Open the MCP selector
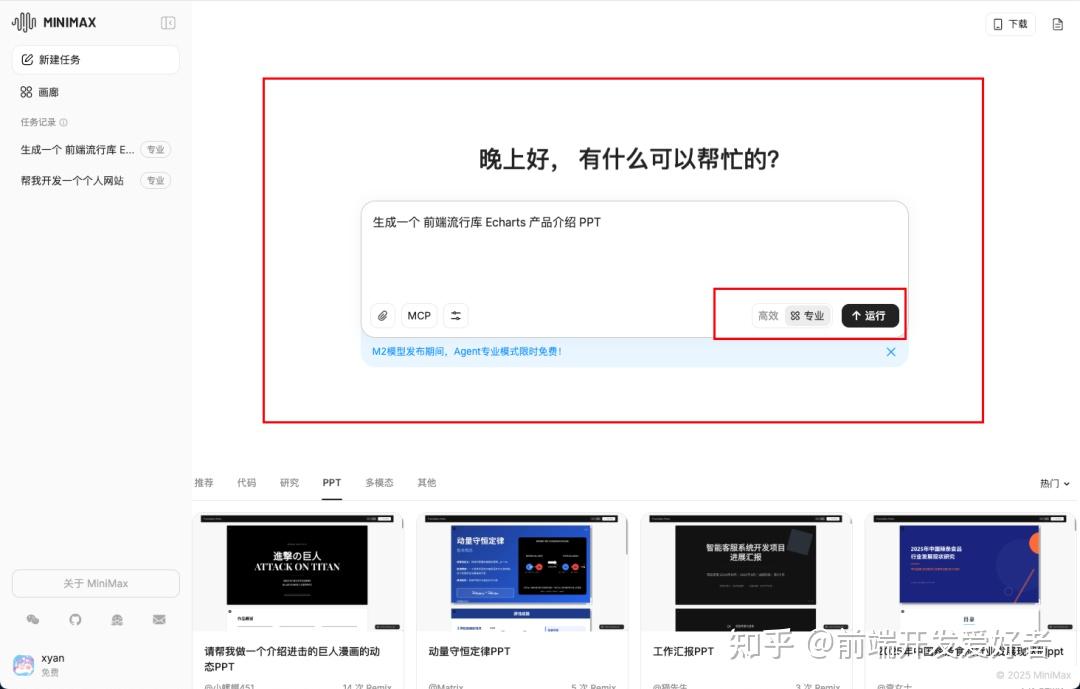This screenshot has height=689, width=1080. click(x=419, y=316)
